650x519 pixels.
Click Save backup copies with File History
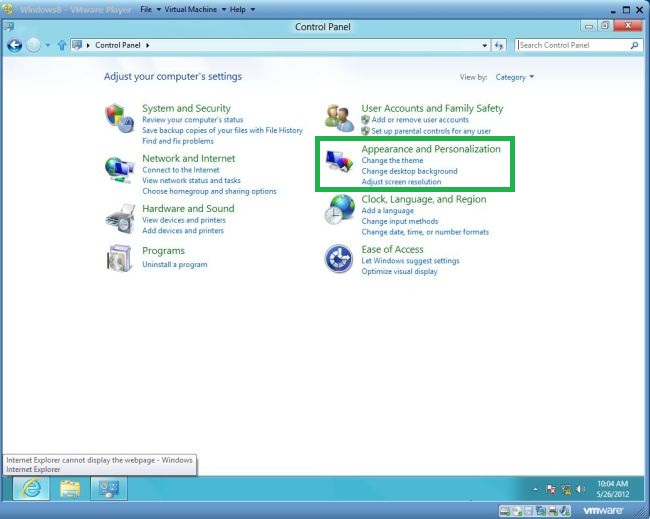(x=223, y=131)
